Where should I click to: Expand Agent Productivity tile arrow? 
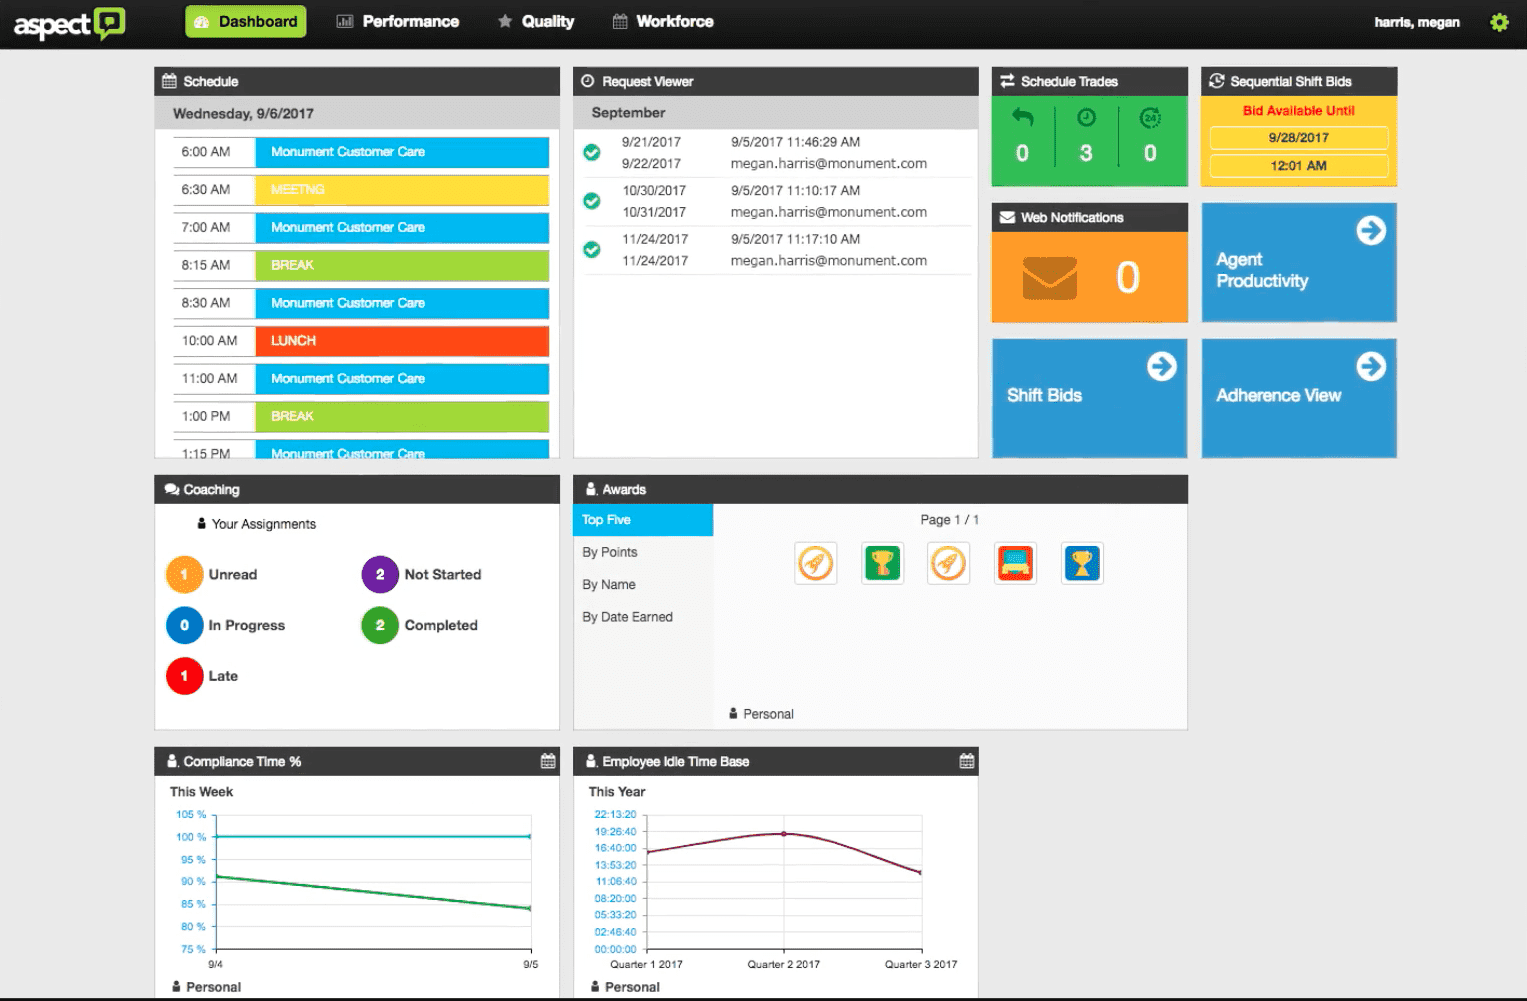point(1370,231)
